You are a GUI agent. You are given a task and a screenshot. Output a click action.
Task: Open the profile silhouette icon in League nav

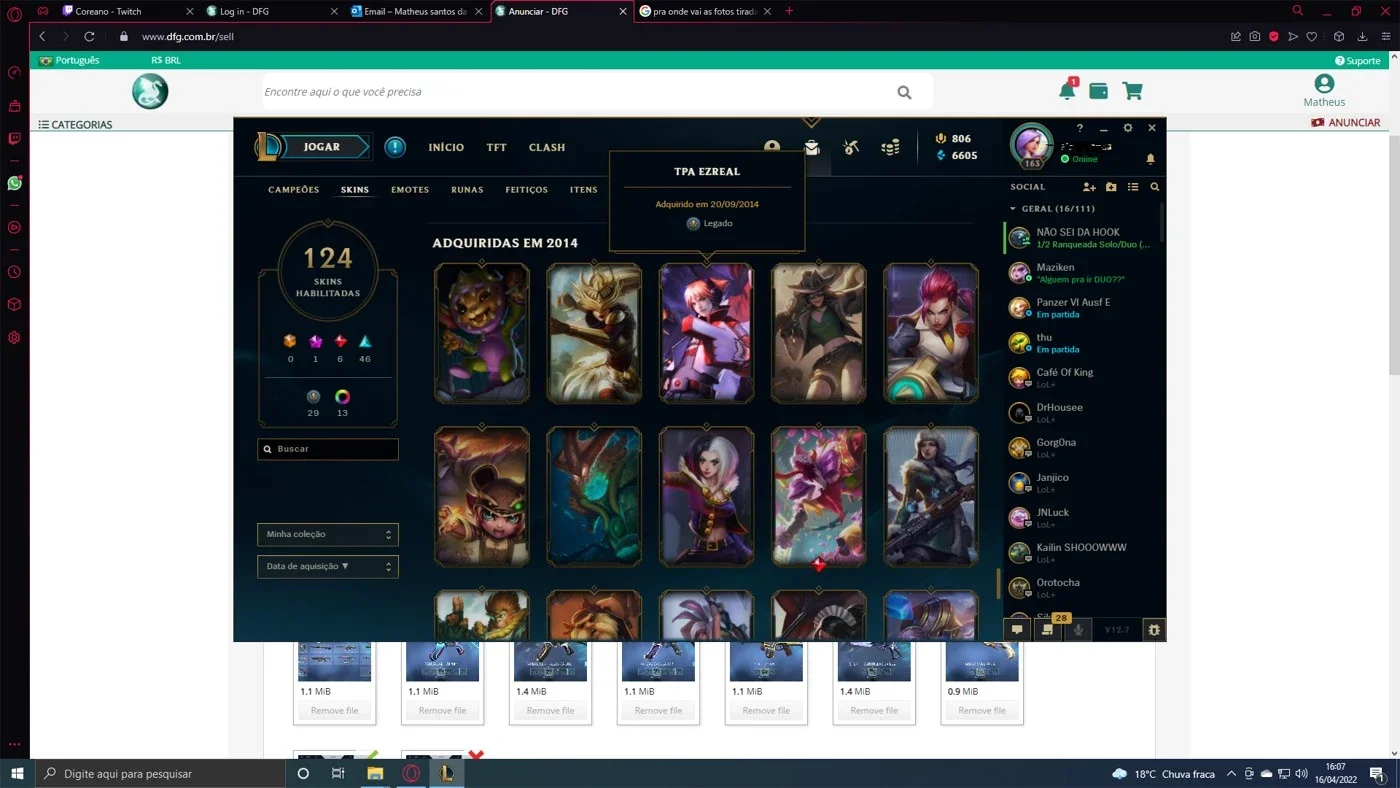772,147
